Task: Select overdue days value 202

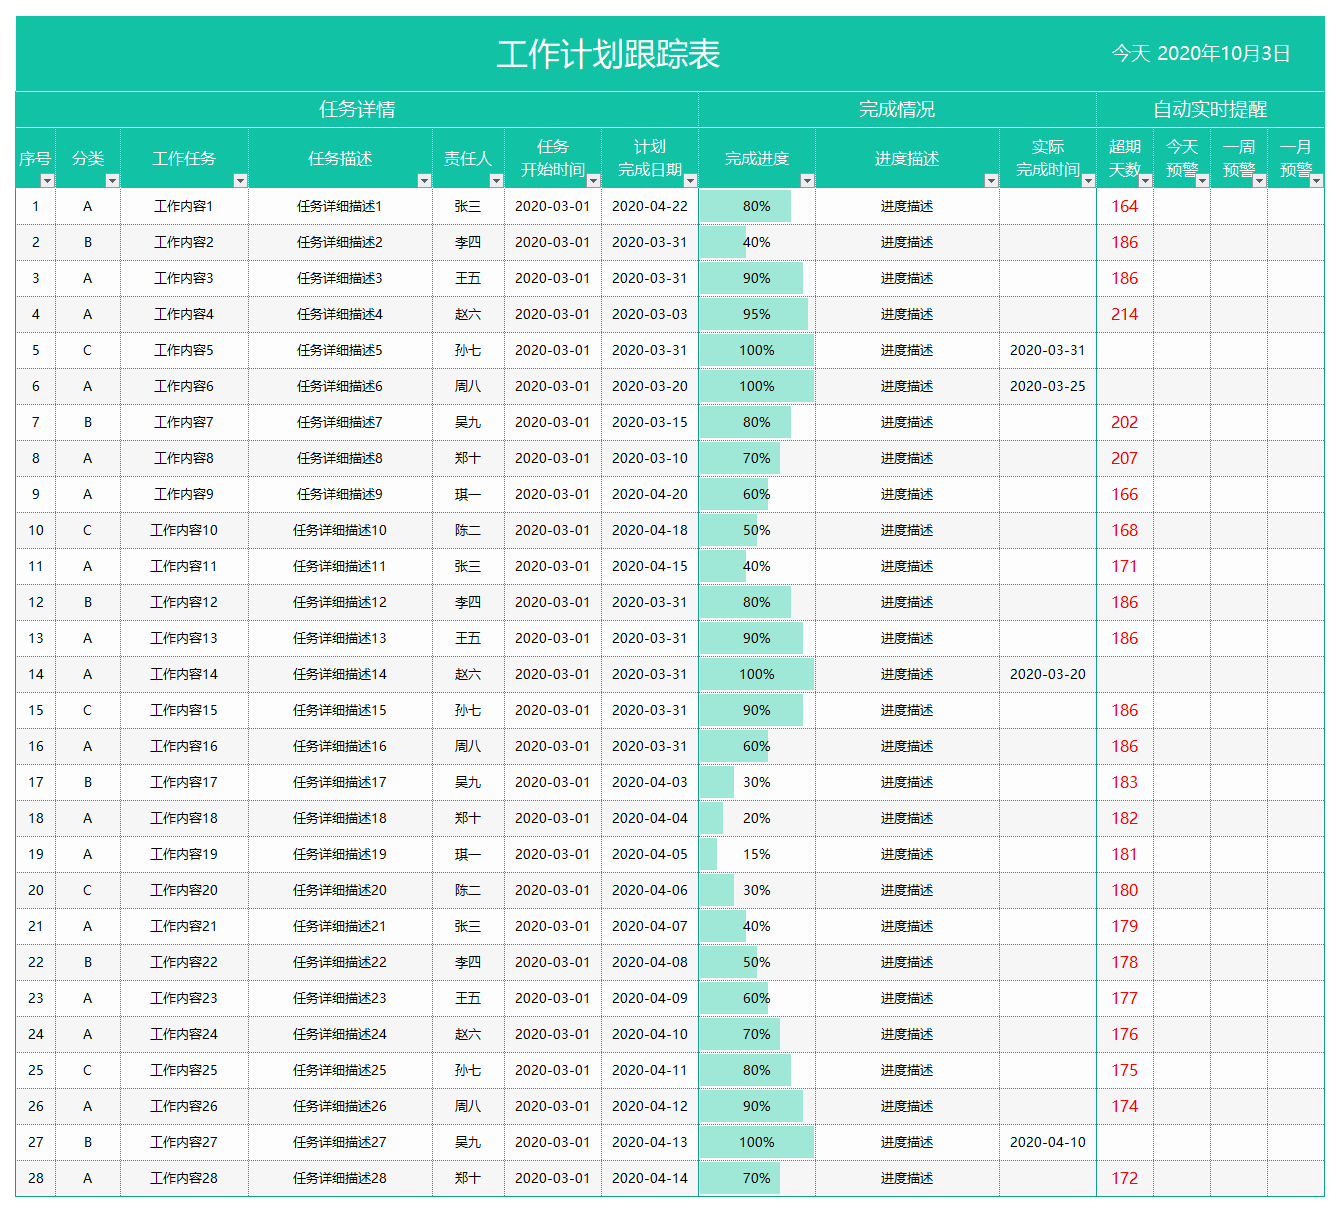Action: (x=1125, y=422)
